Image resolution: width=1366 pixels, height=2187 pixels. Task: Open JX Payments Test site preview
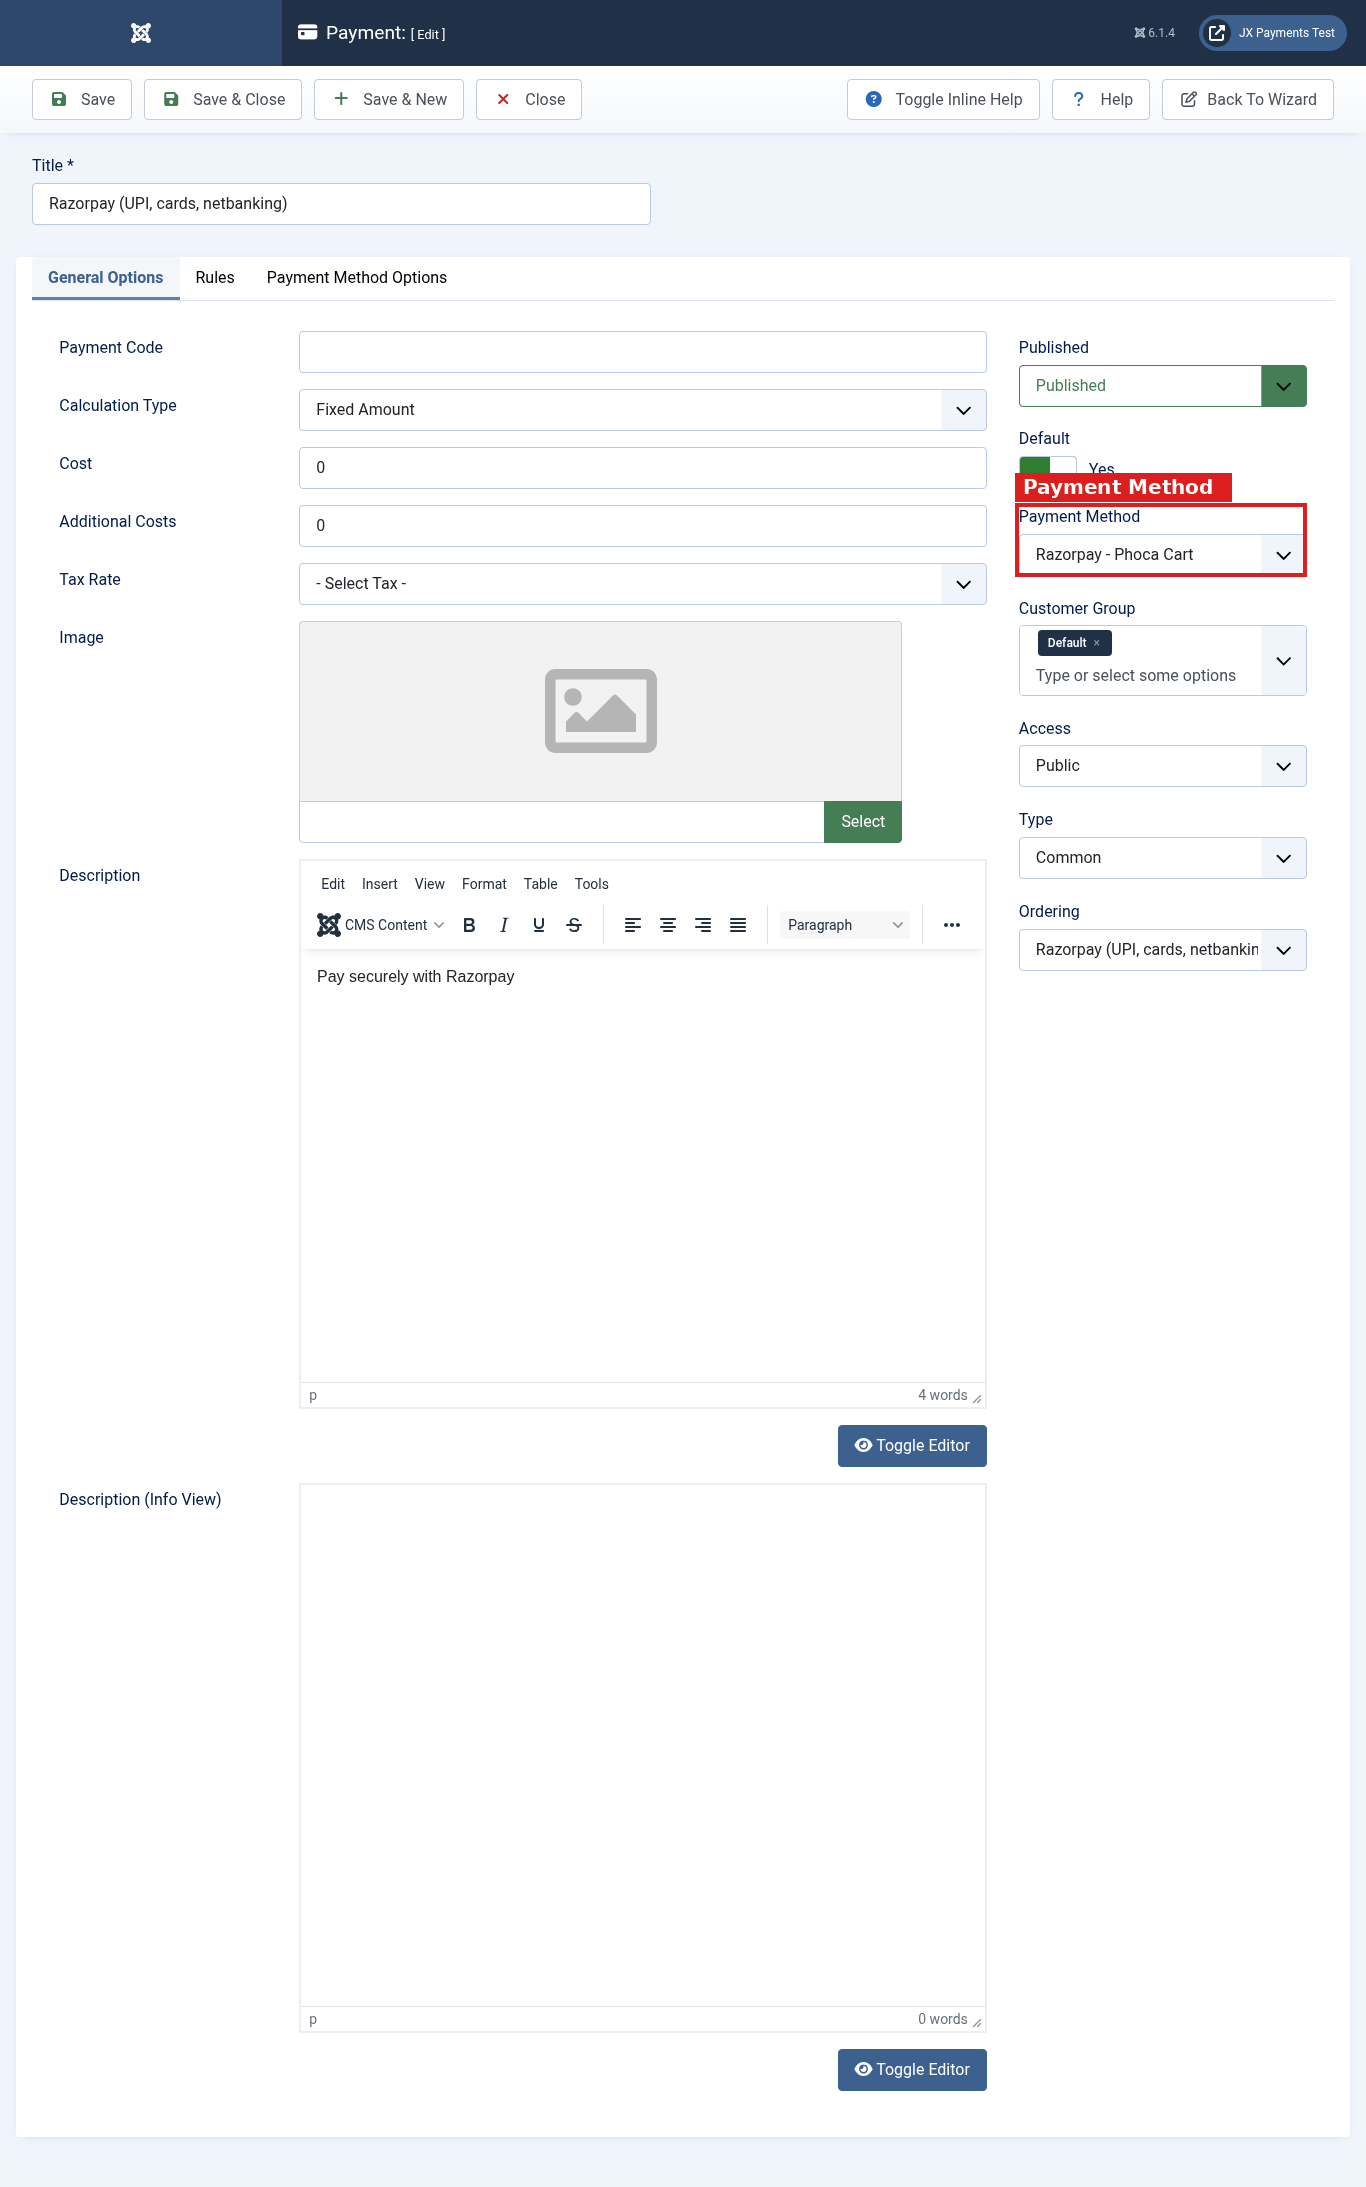pyautogui.click(x=1273, y=33)
